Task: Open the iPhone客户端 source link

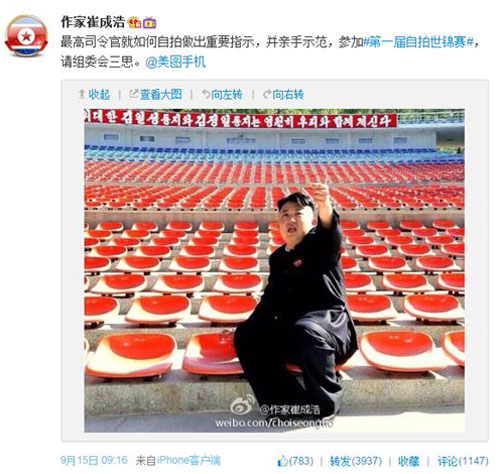Action: point(189,460)
